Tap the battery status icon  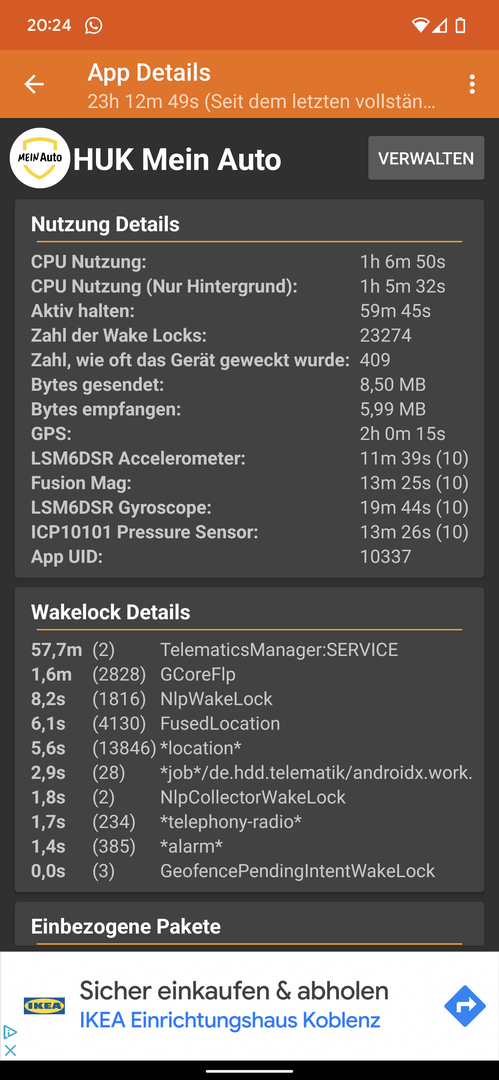click(460, 25)
